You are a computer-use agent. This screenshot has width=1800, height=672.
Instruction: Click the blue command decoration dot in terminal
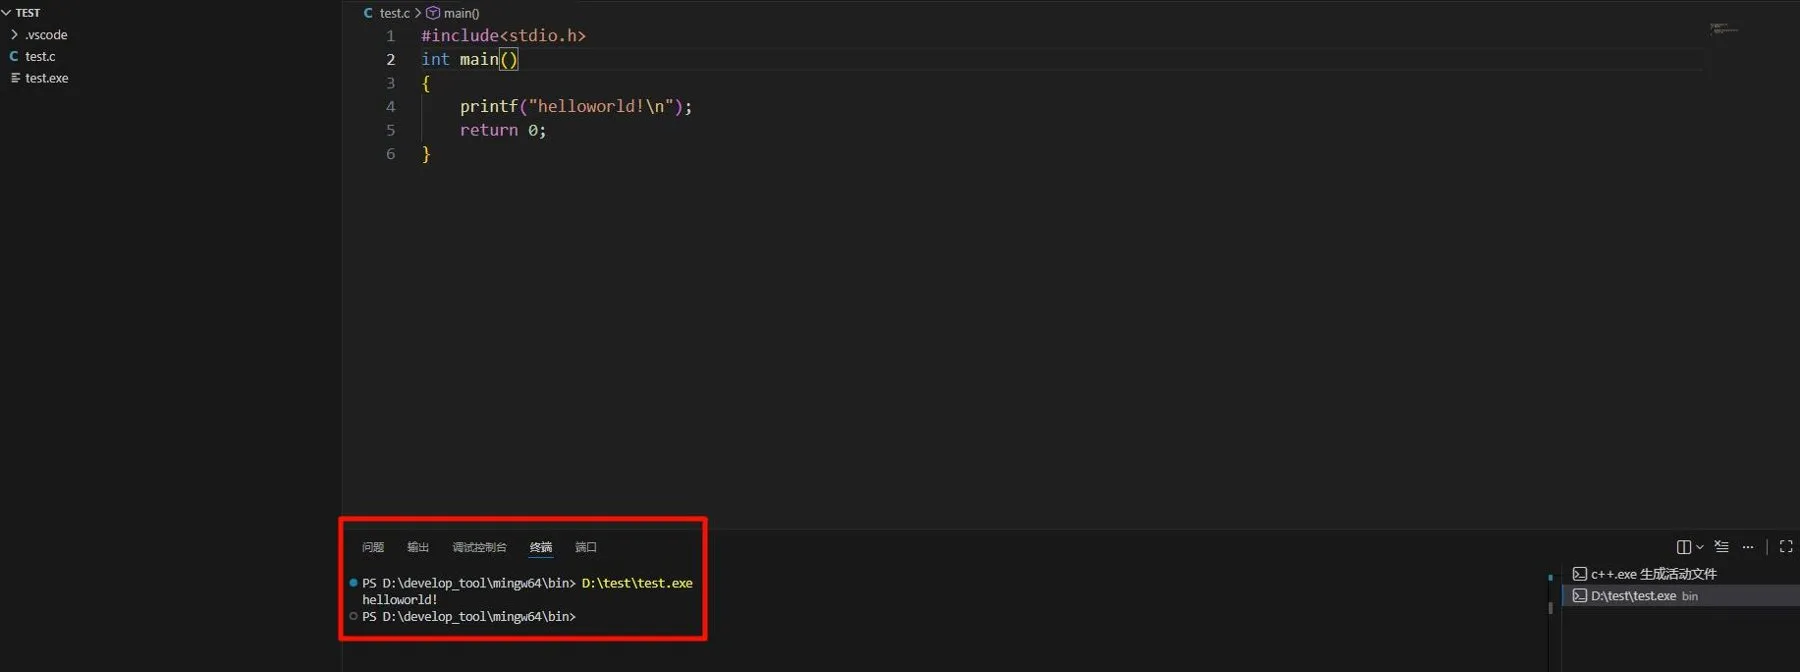[353, 583]
